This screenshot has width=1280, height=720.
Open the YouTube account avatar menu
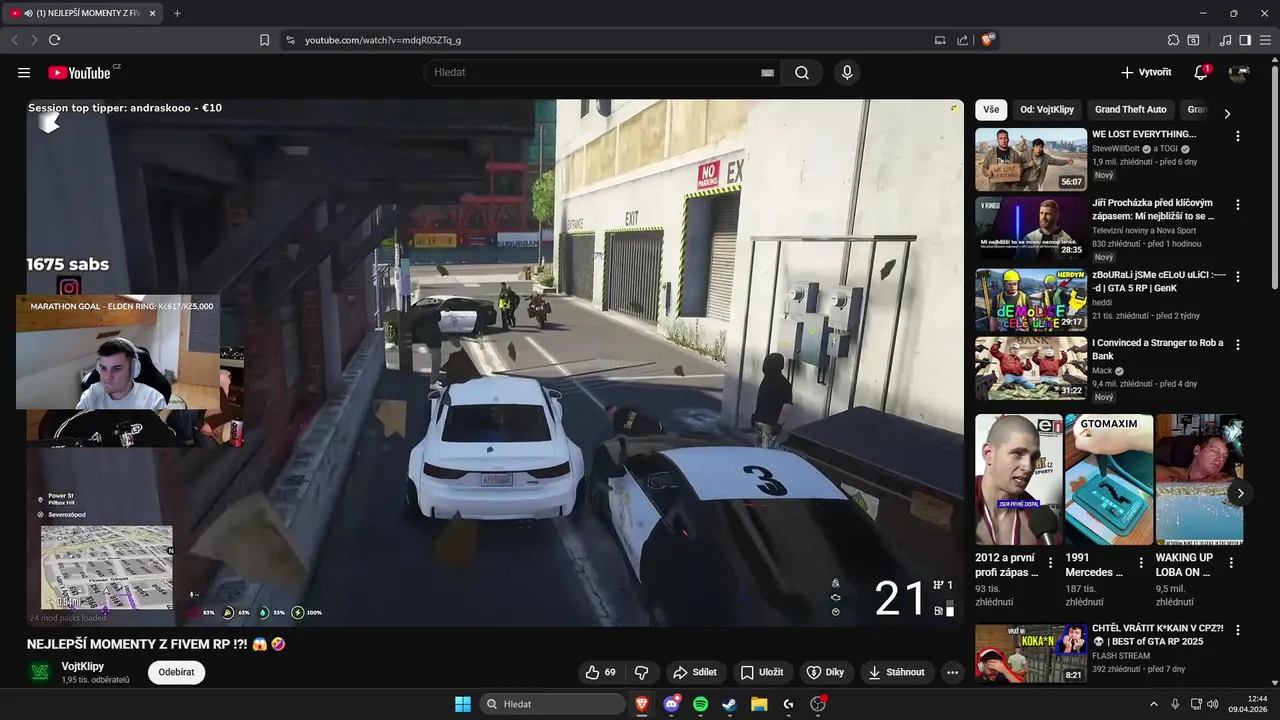tap(1239, 73)
